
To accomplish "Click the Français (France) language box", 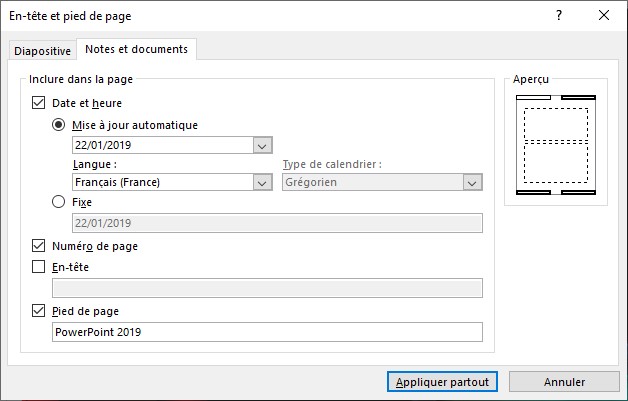I will click(162, 182).
